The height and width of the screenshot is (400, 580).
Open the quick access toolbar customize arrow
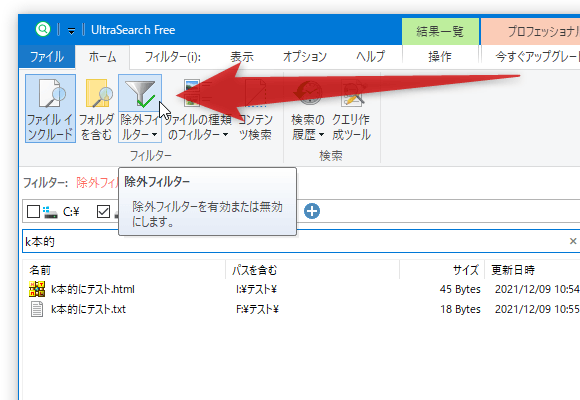tap(71, 31)
